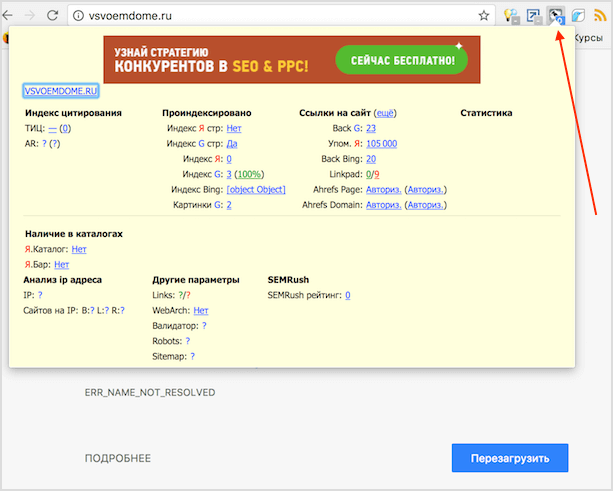Click 'Упом. Я' value 105 000
The width and height of the screenshot is (613, 491).
pyautogui.click(x=382, y=144)
